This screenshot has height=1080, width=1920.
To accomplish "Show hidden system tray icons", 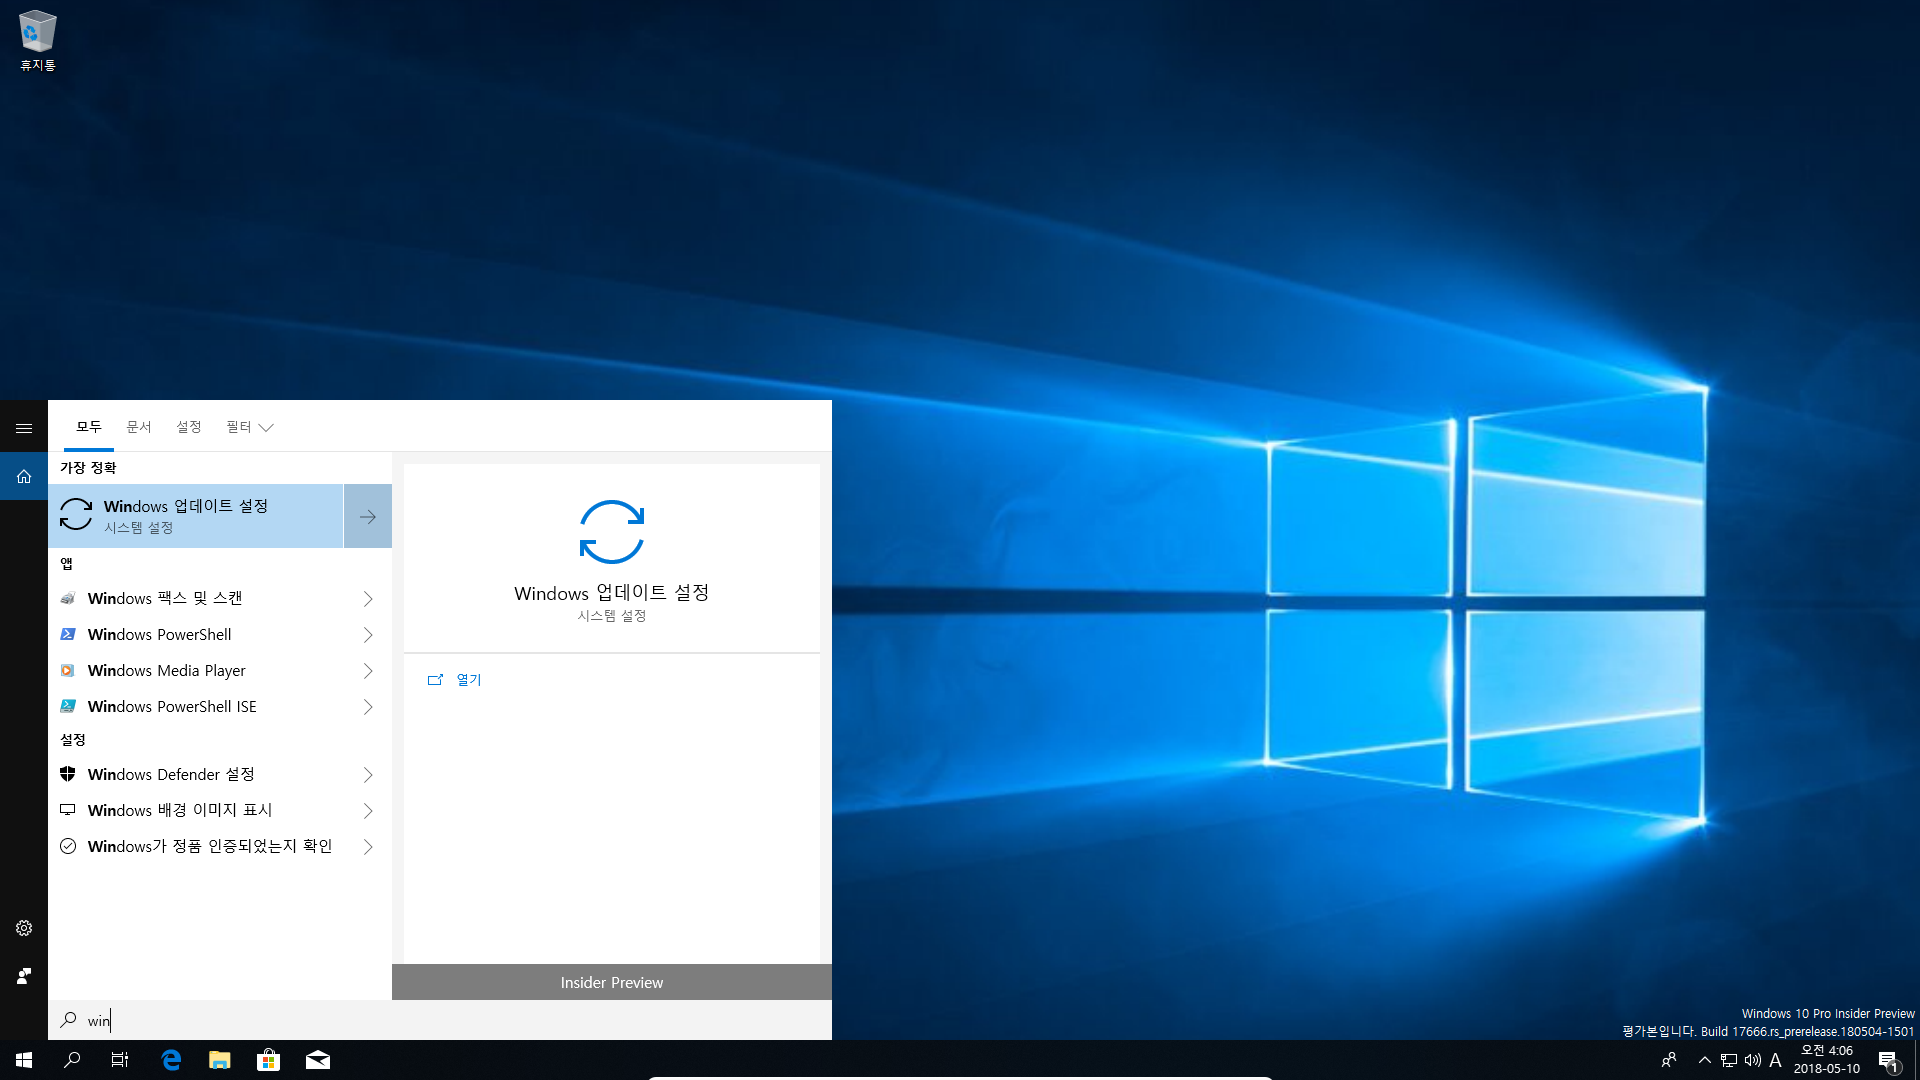I will click(1704, 1060).
